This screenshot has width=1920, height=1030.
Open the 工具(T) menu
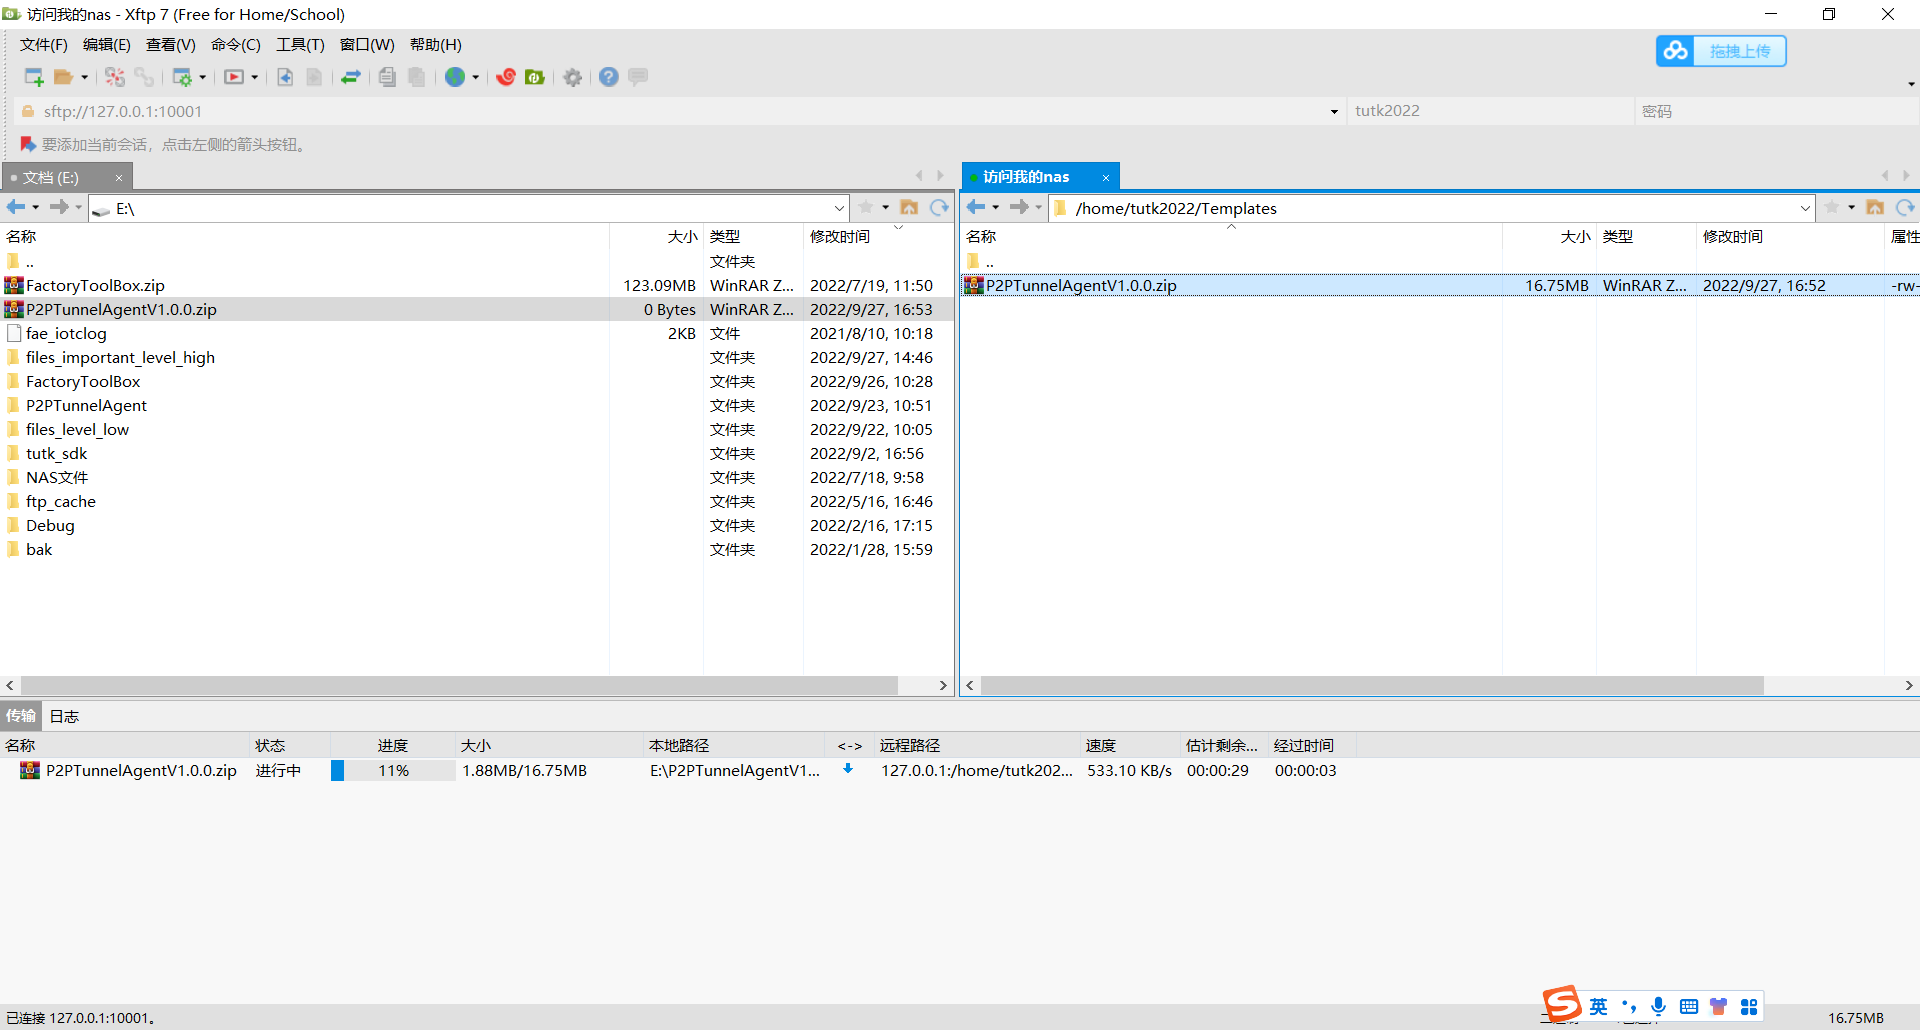pos(300,45)
